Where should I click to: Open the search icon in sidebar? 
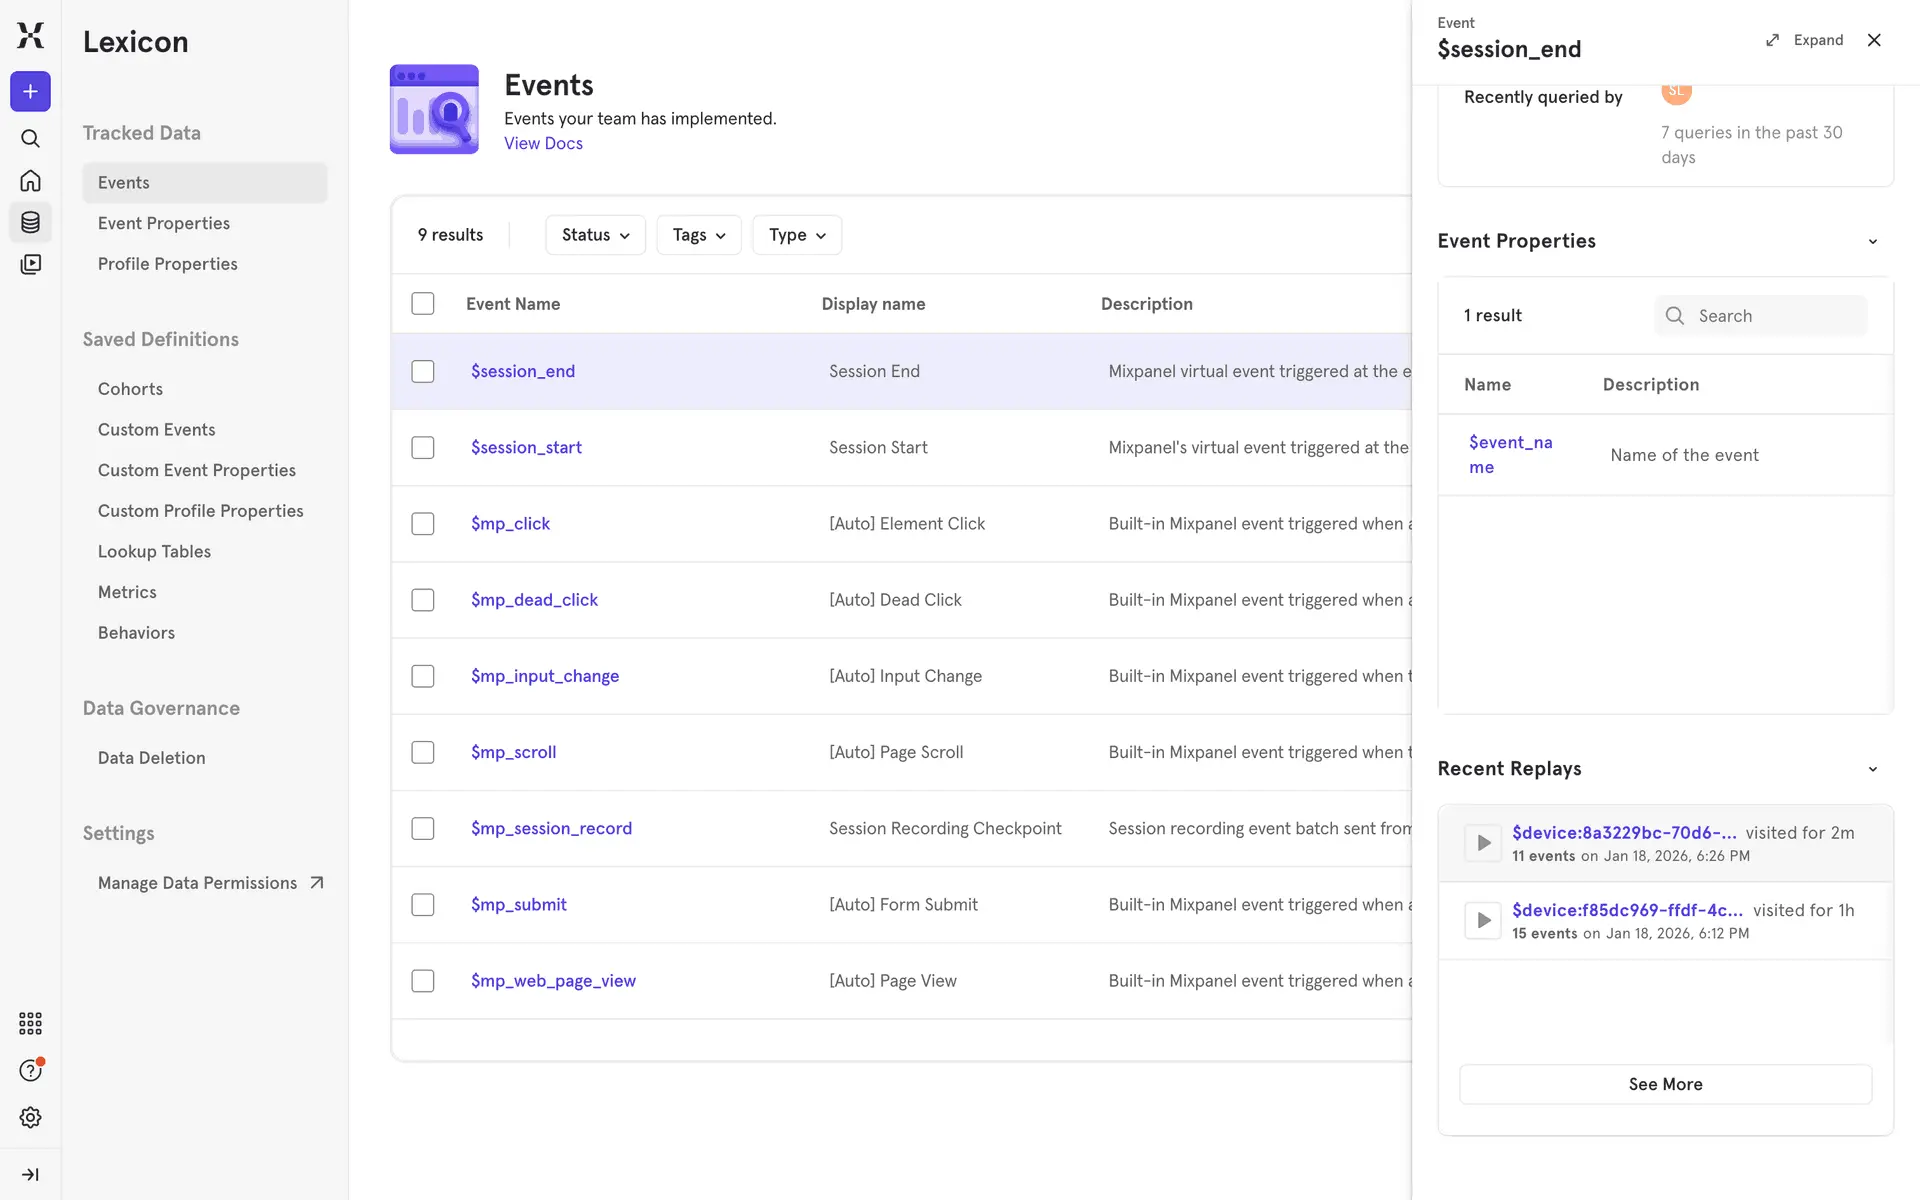pyautogui.click(x=30, y=139)
